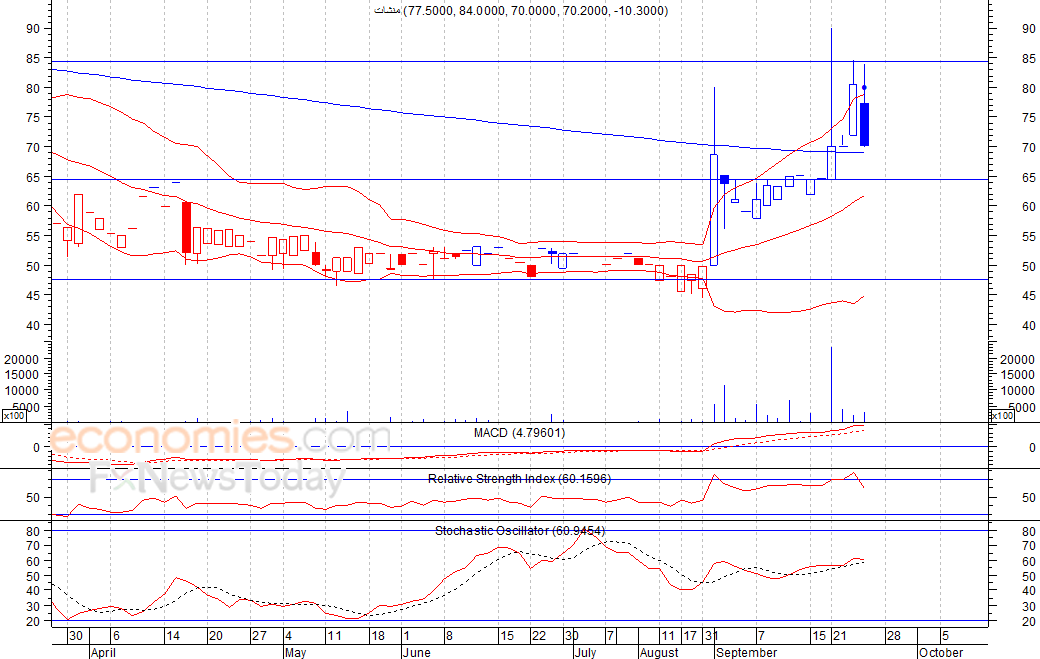1040x659 pixels.
Task: Click date label 14 on the time axis
Action: click(173, 636)
